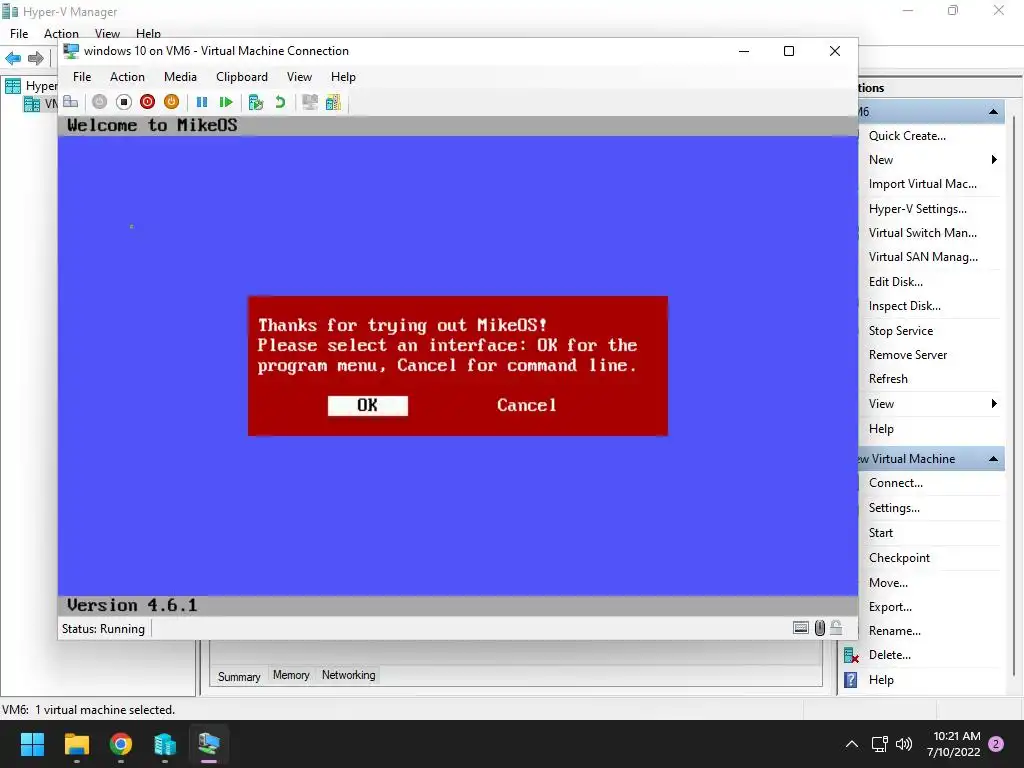Viewport: 1024px width, 768px height.
Task: Click Checkpoint in Actions pane
Action: tap(899, 558)
